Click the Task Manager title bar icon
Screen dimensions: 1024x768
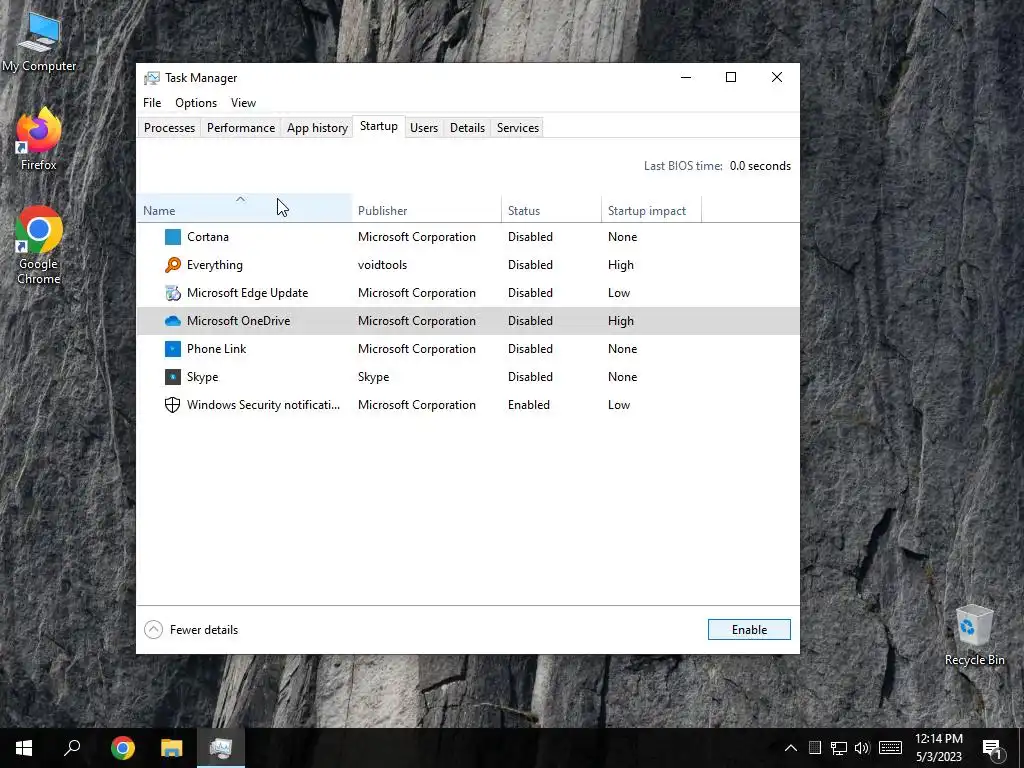[152, 78]
